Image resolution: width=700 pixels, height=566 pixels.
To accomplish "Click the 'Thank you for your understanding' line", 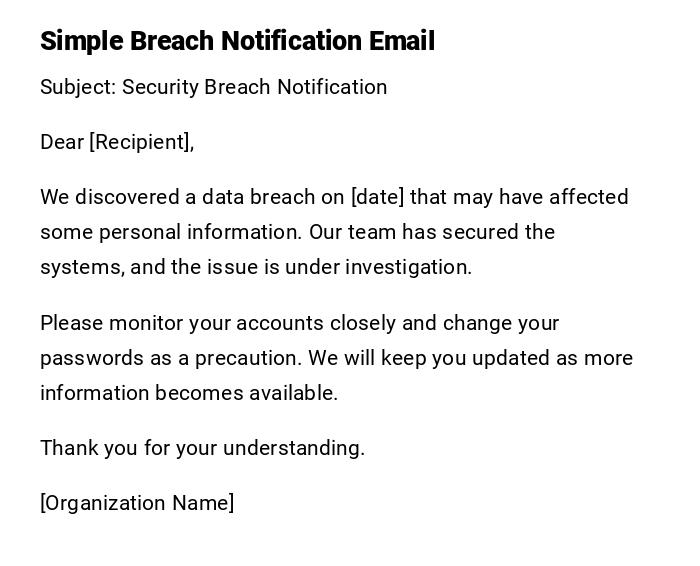I will coord(202,448).
